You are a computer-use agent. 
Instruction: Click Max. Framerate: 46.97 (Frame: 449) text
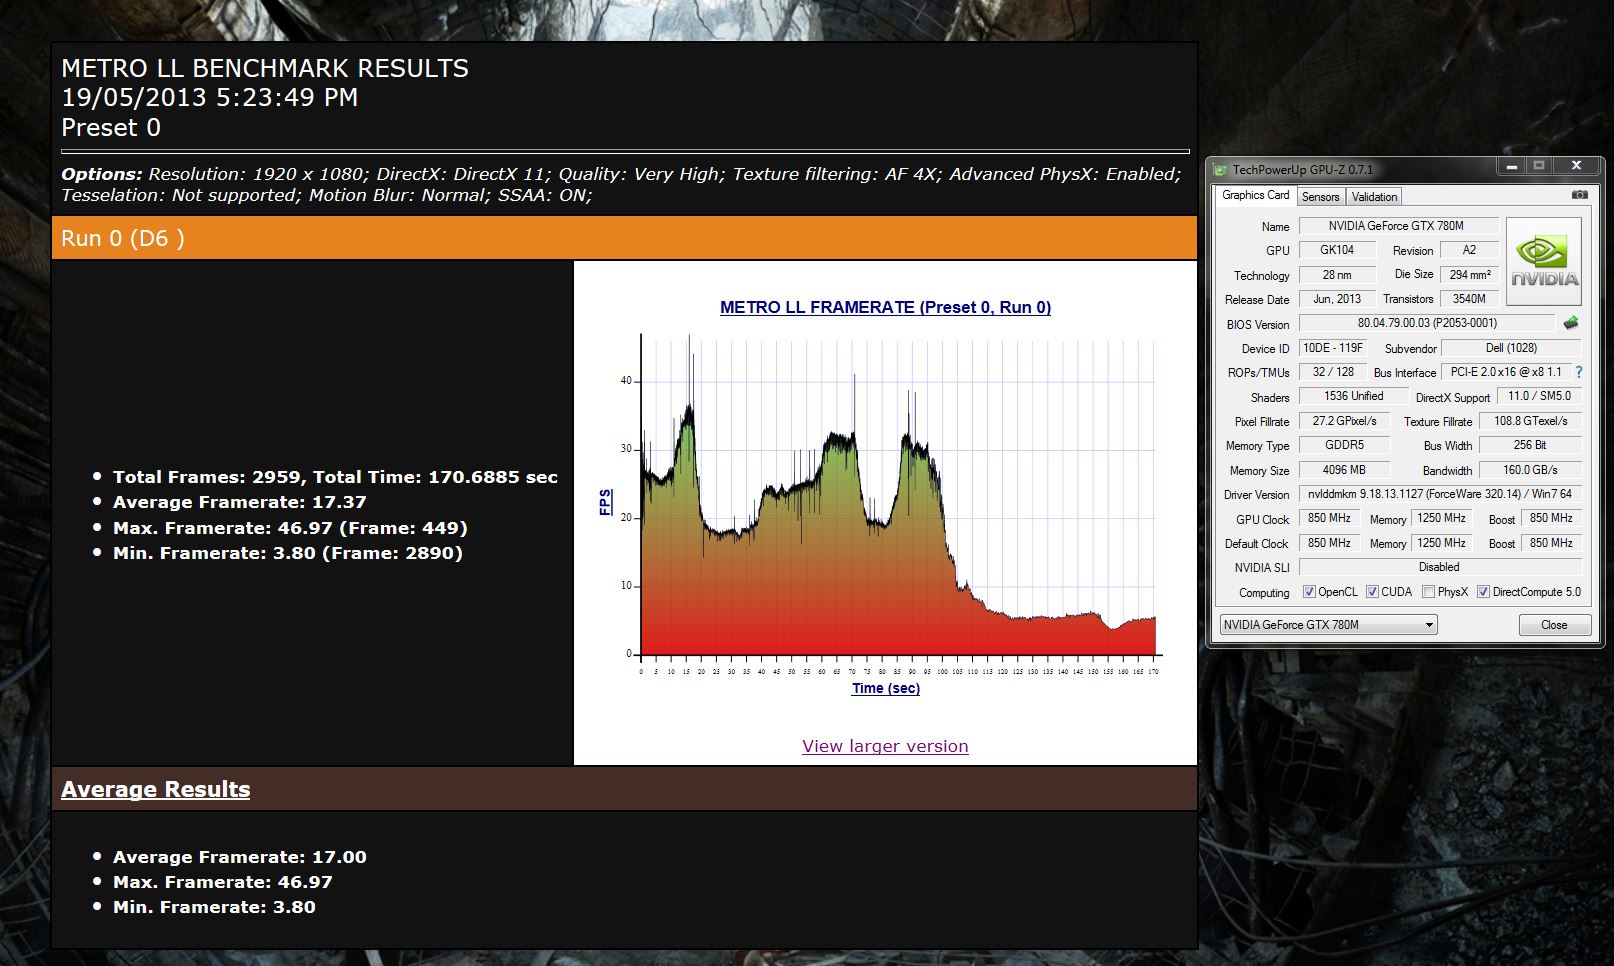pos(290,528)
